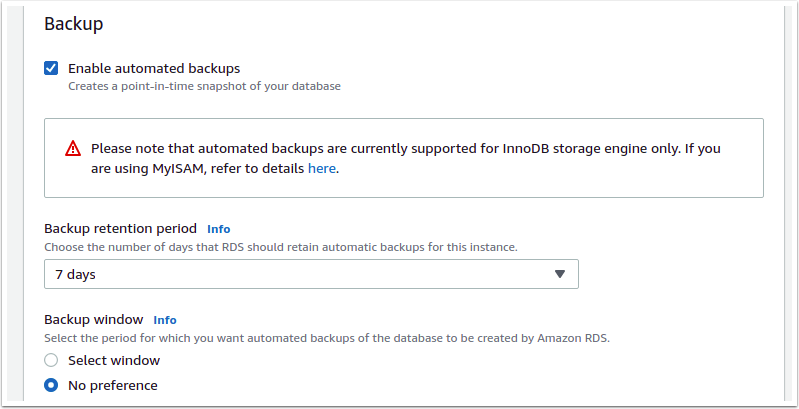Click the retention period dropdown arrow
Screen dimensions: 799x409
(560, 274)
